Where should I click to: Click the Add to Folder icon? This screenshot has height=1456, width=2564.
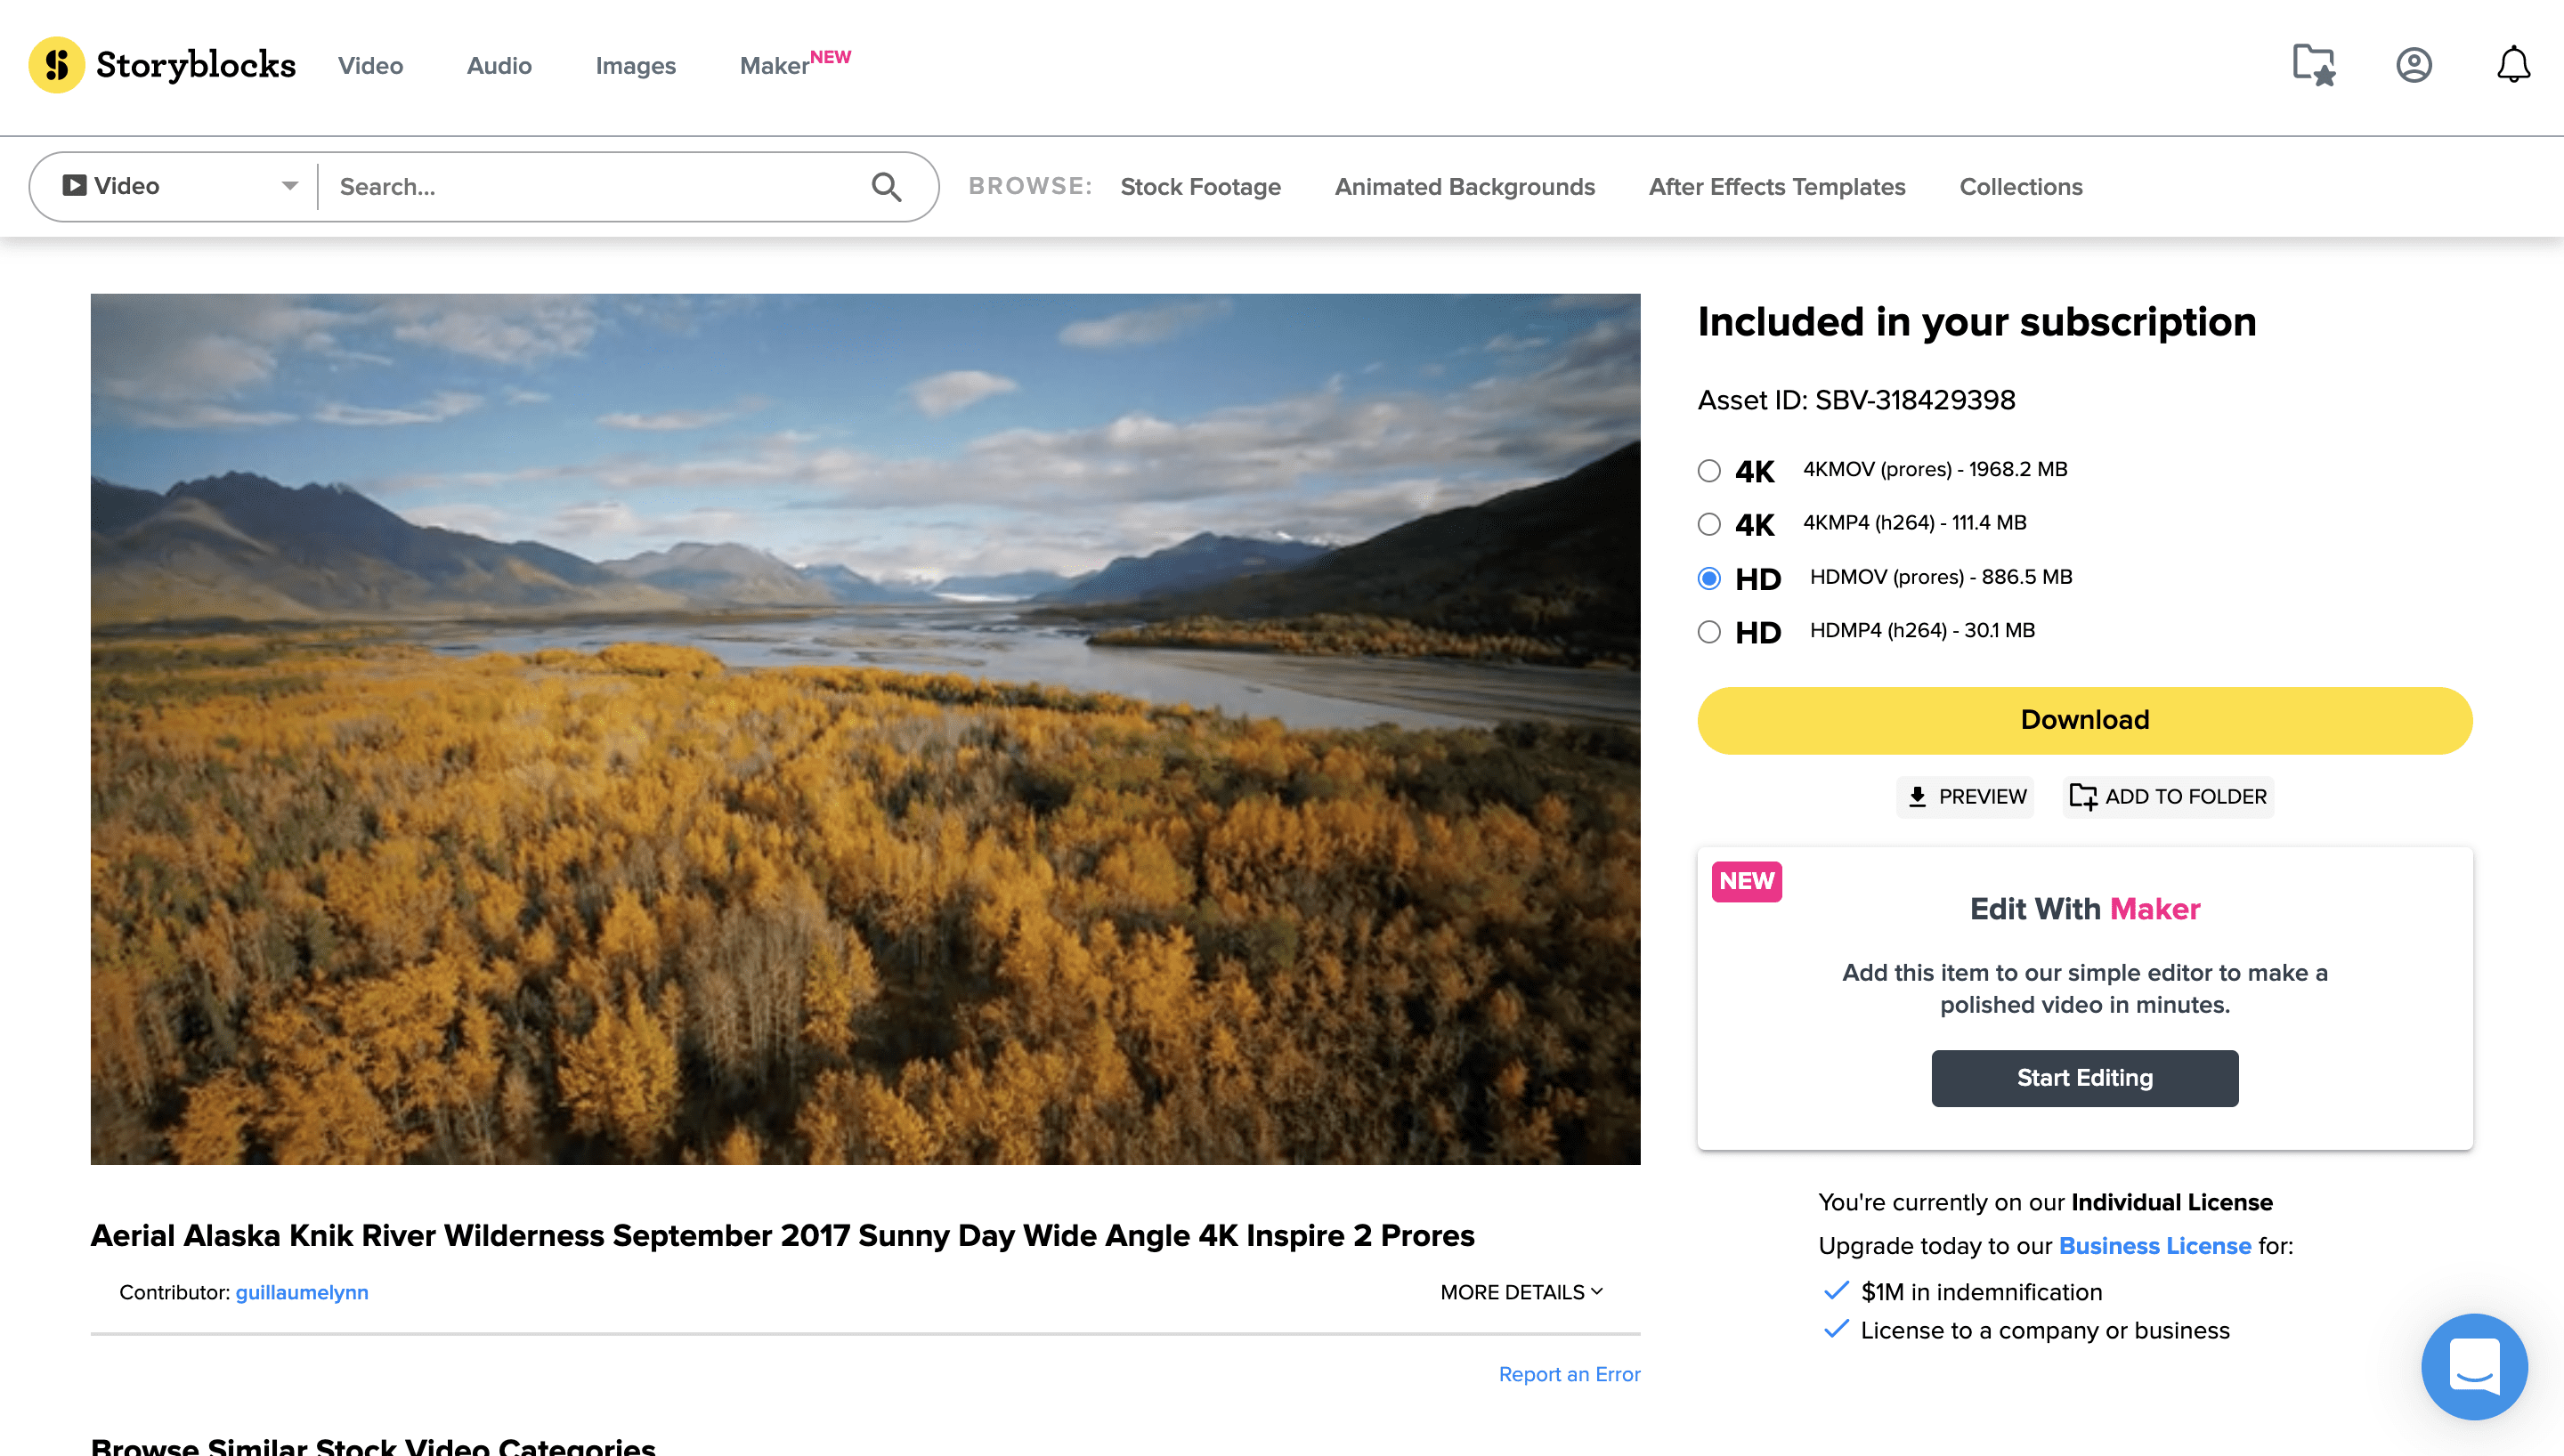(x=2085, y=796)
